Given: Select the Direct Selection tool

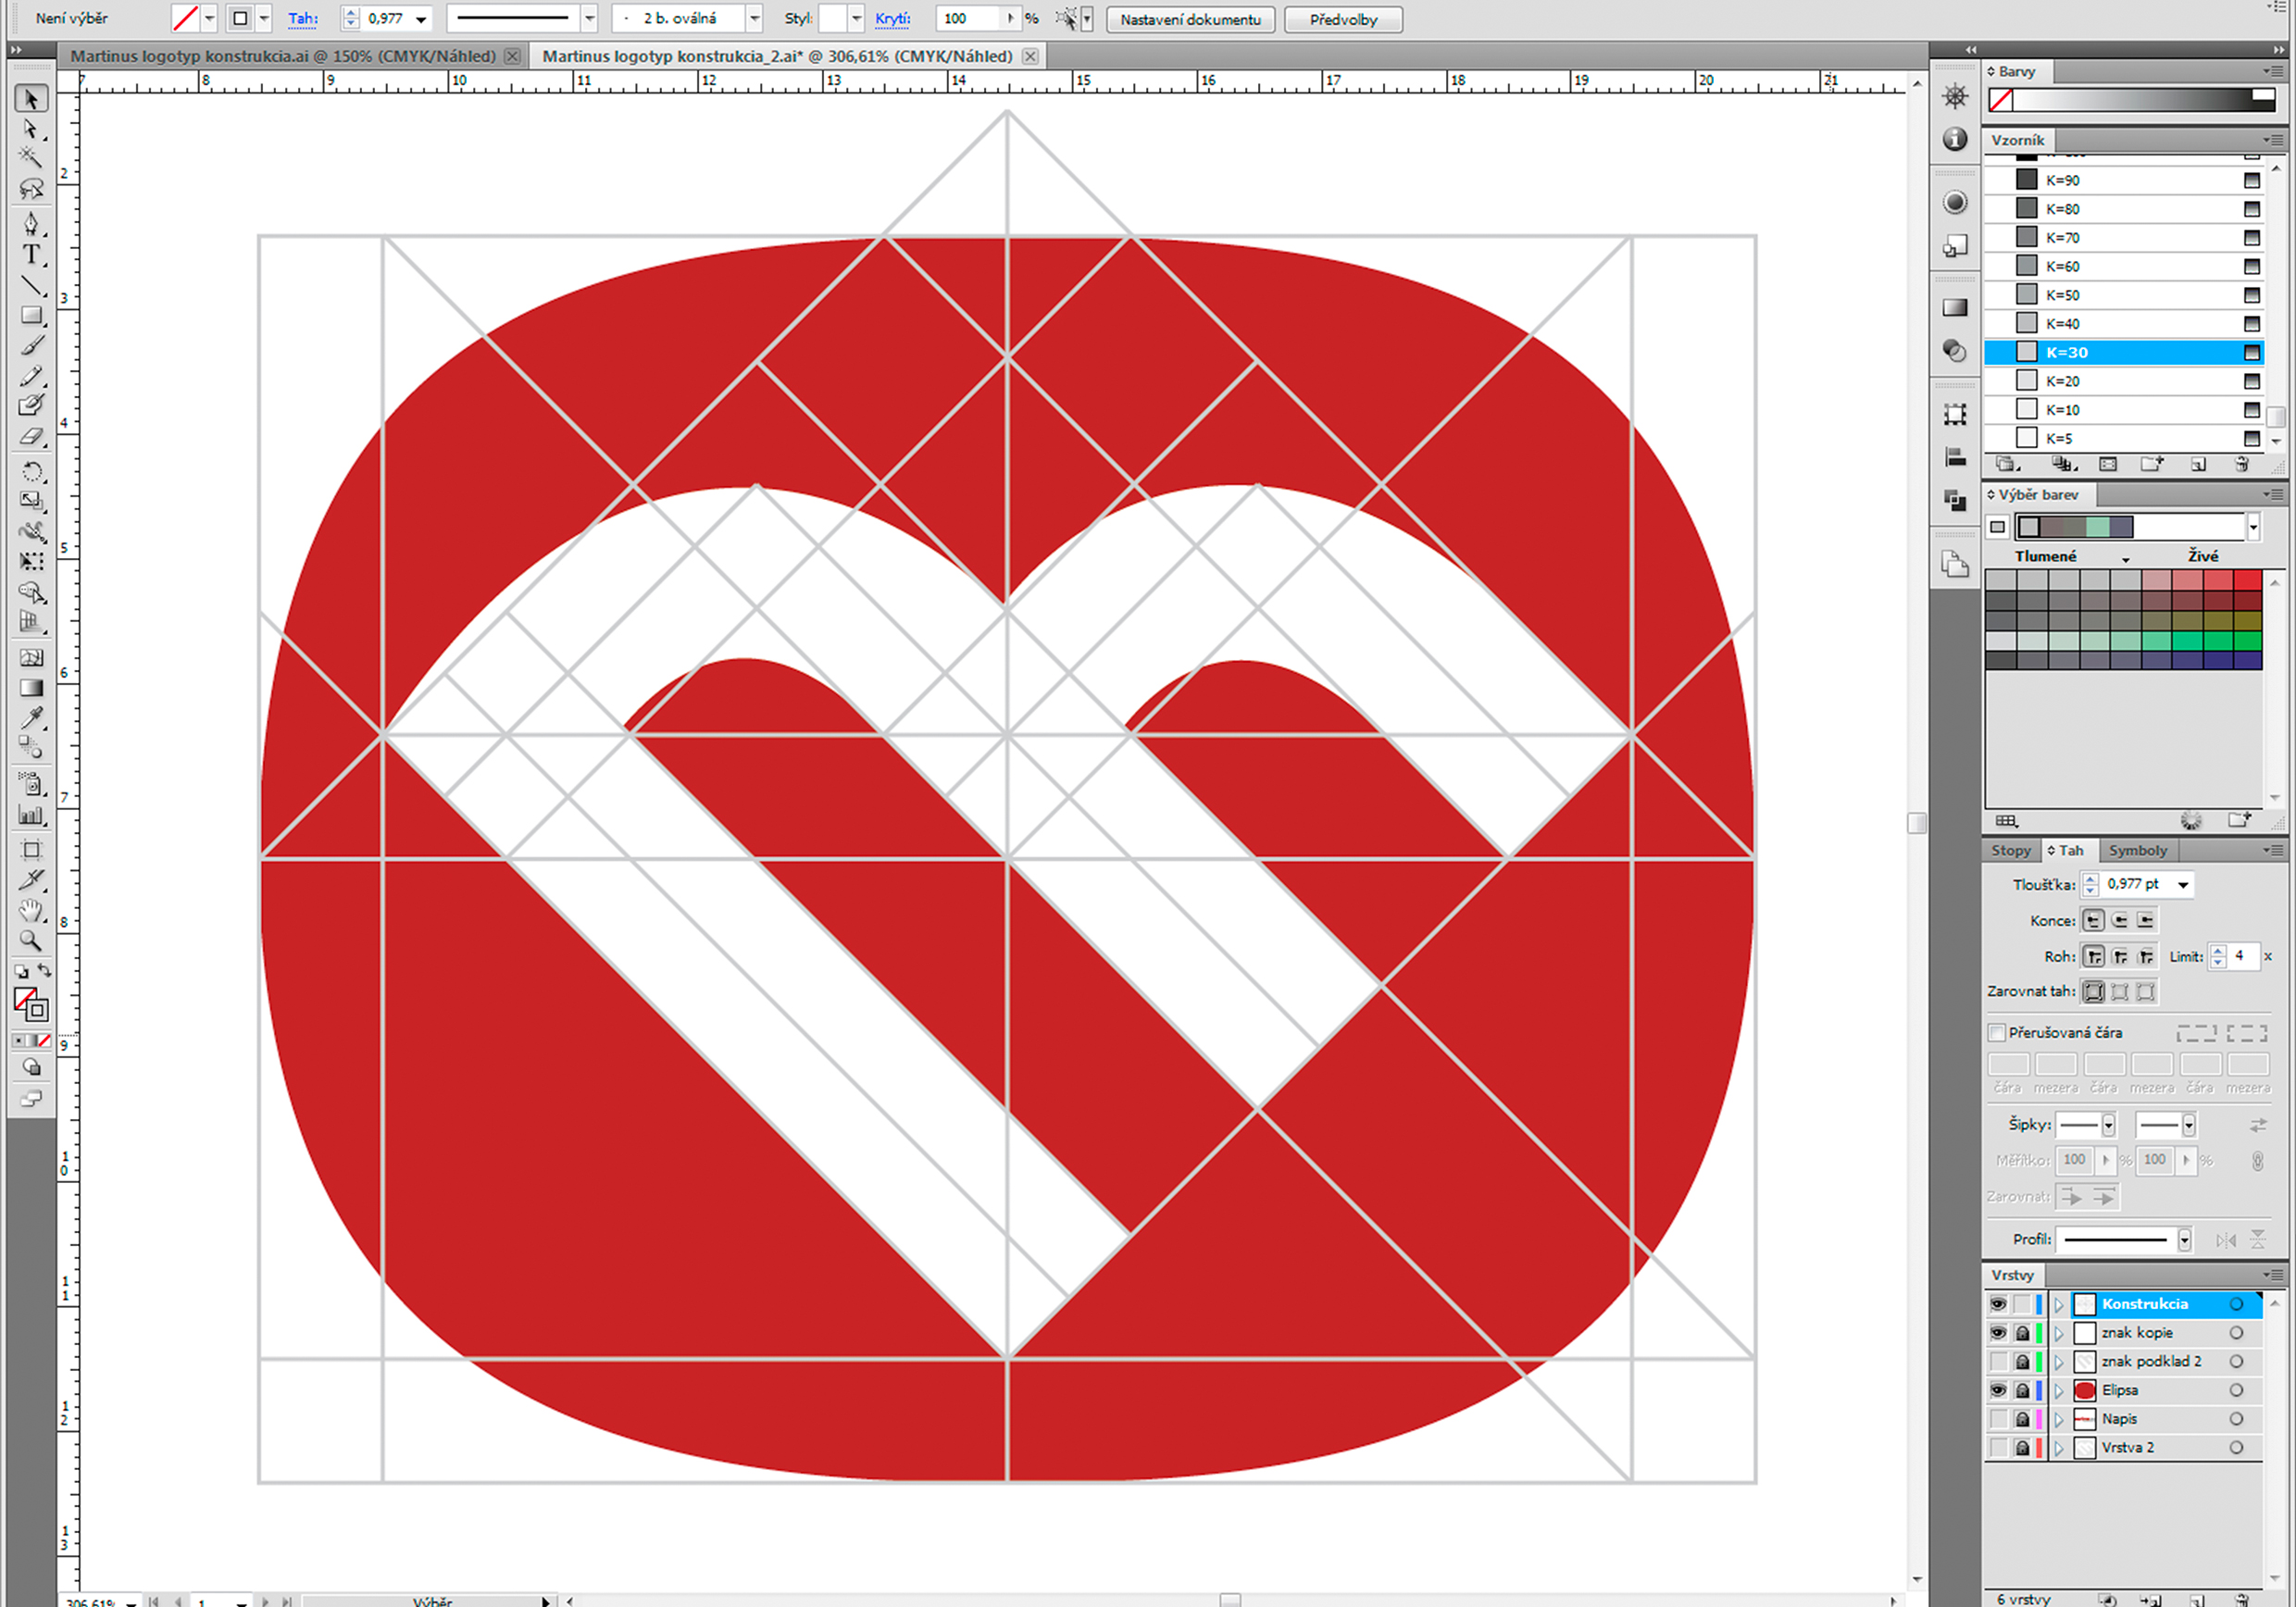Looking at the screenshot, I should pyautogui.click(x=31, y=129).
